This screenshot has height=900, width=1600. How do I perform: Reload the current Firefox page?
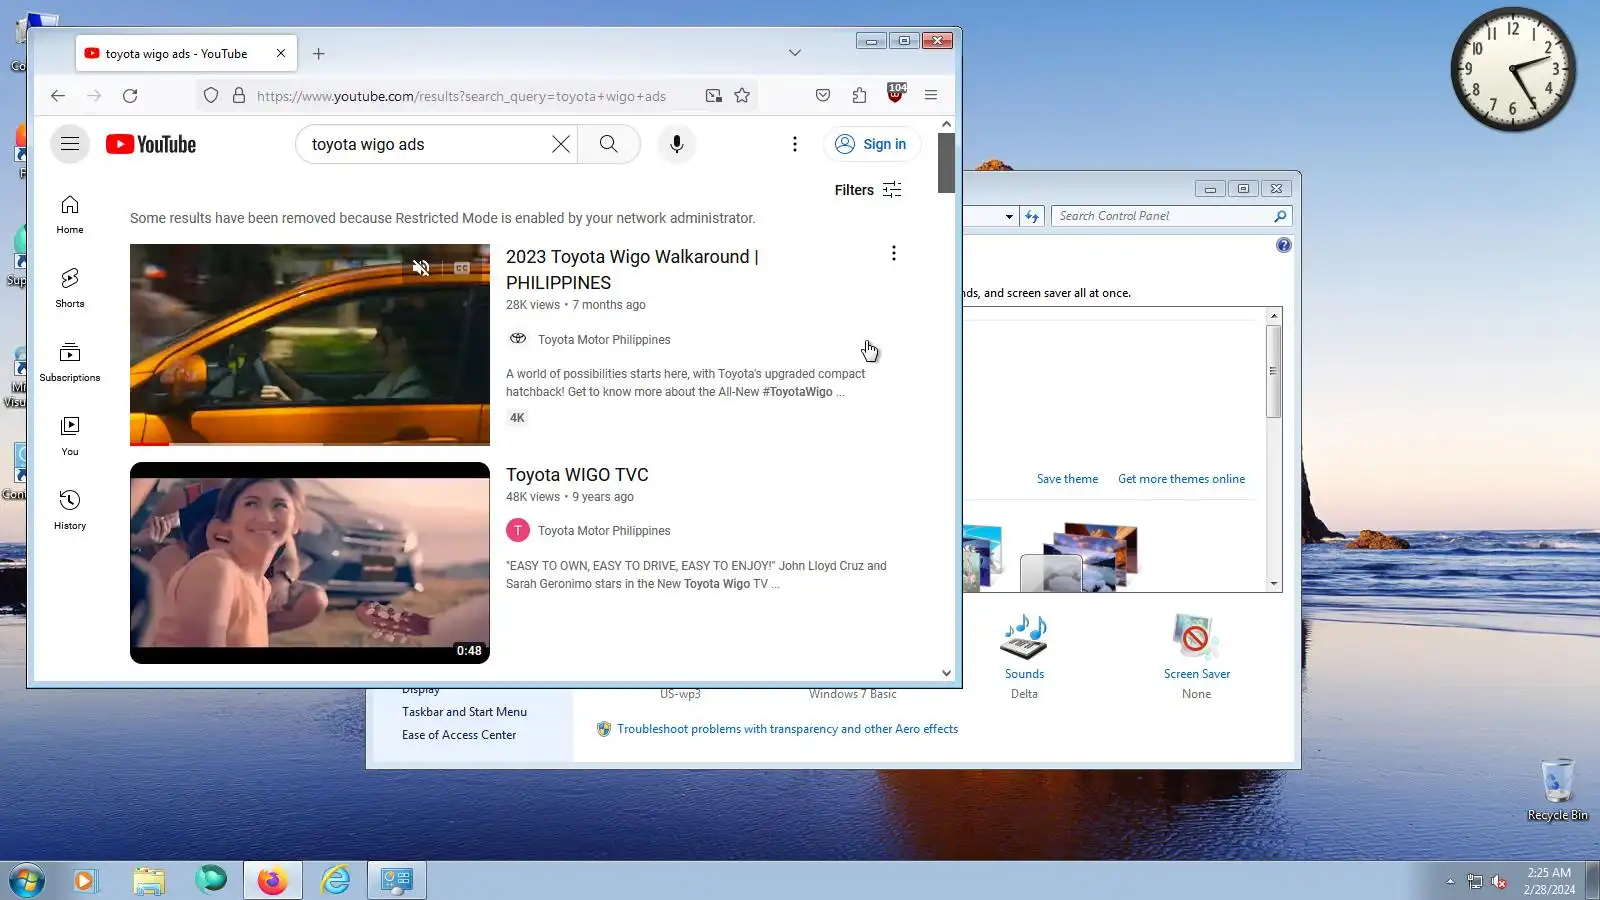[x=130, y=96]
